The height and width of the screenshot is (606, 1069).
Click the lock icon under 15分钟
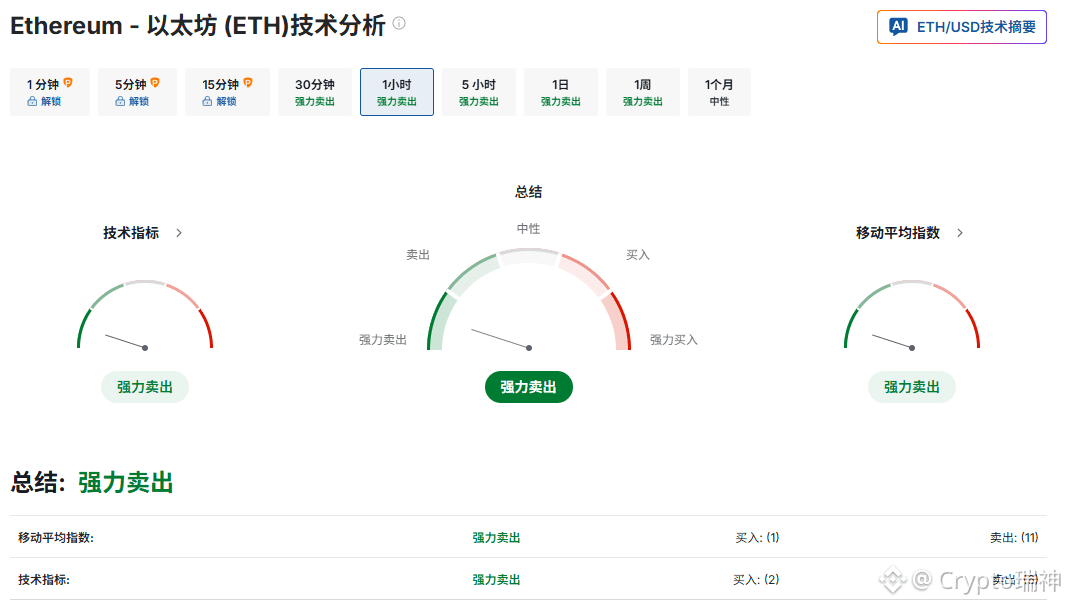click(207, 102)
